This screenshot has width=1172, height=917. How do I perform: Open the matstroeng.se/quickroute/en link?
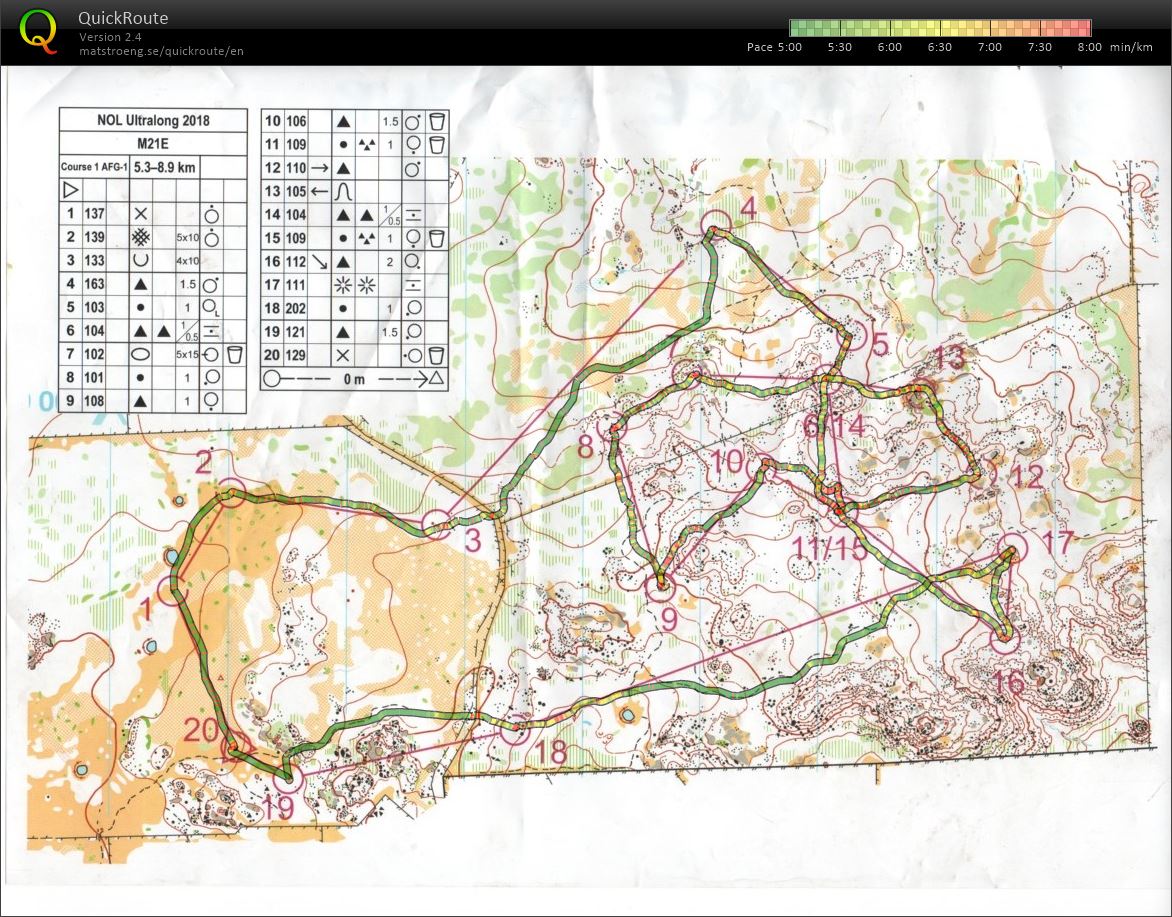[161, 51]
